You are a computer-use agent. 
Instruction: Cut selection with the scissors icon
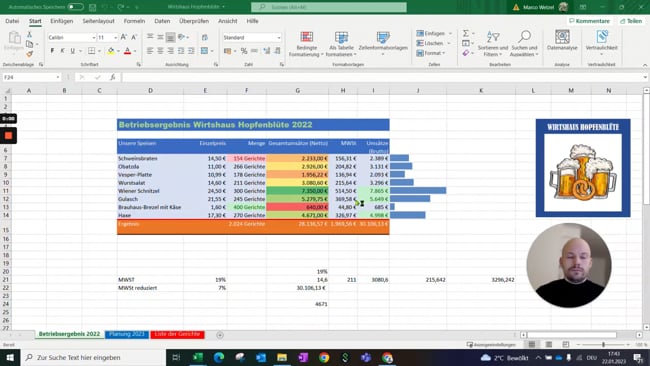coord(29,35)
